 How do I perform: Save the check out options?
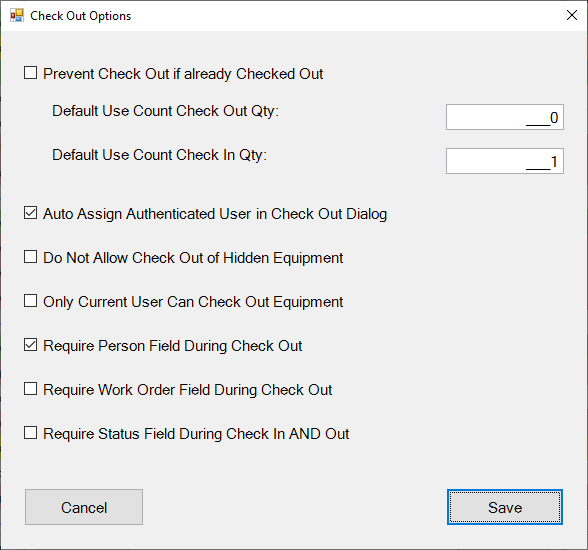(505, 507)
